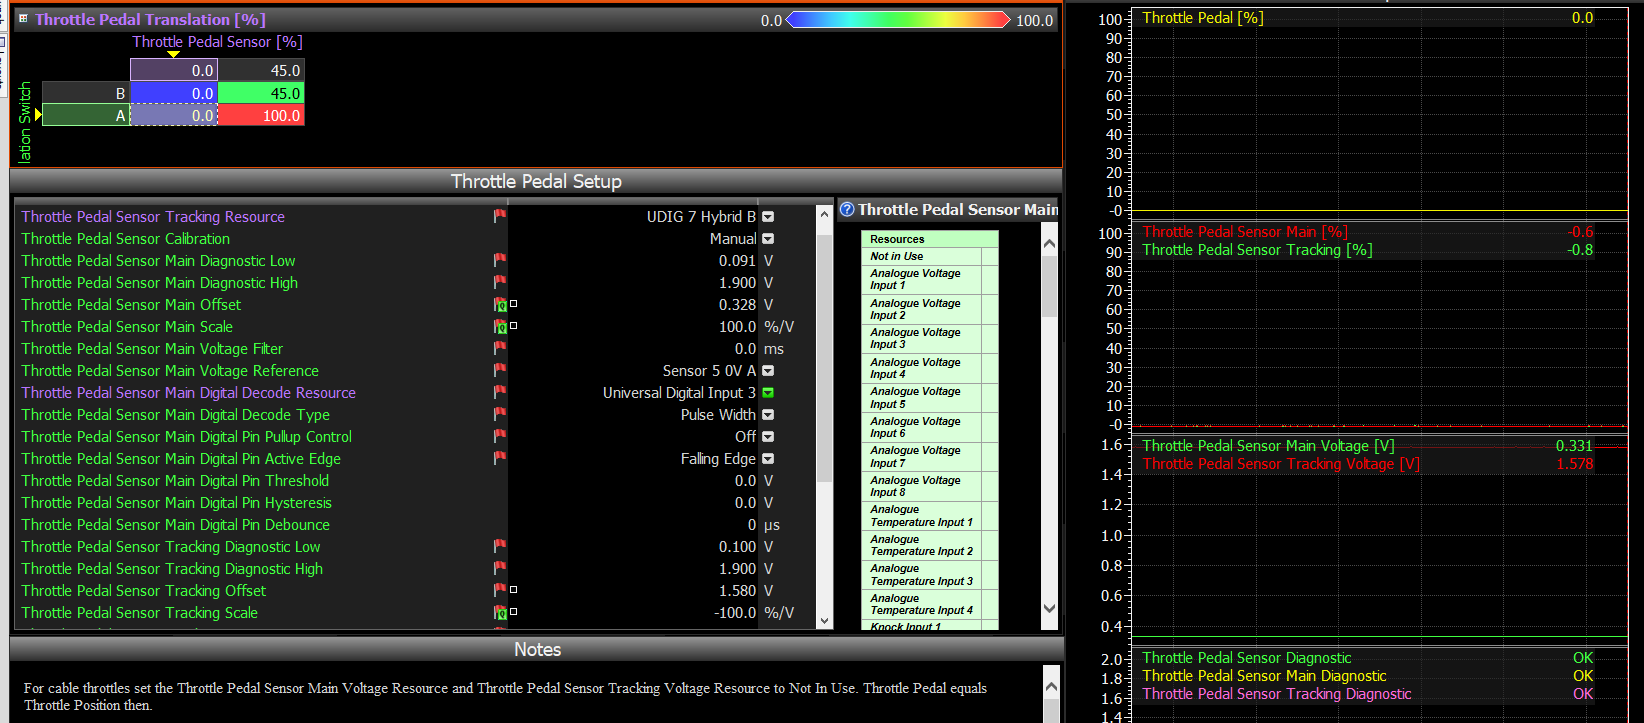Click up arrow of the Notes scrollbar

pos(1051,686)
